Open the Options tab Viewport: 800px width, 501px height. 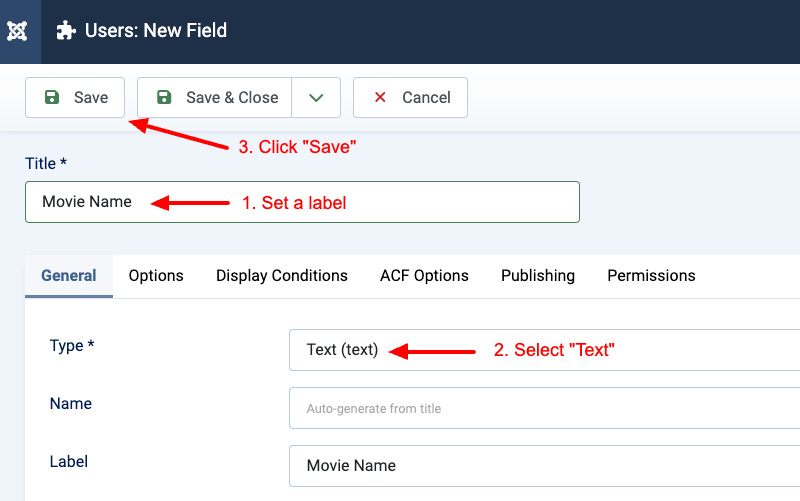pyautogui.click(x=156, y=275)
